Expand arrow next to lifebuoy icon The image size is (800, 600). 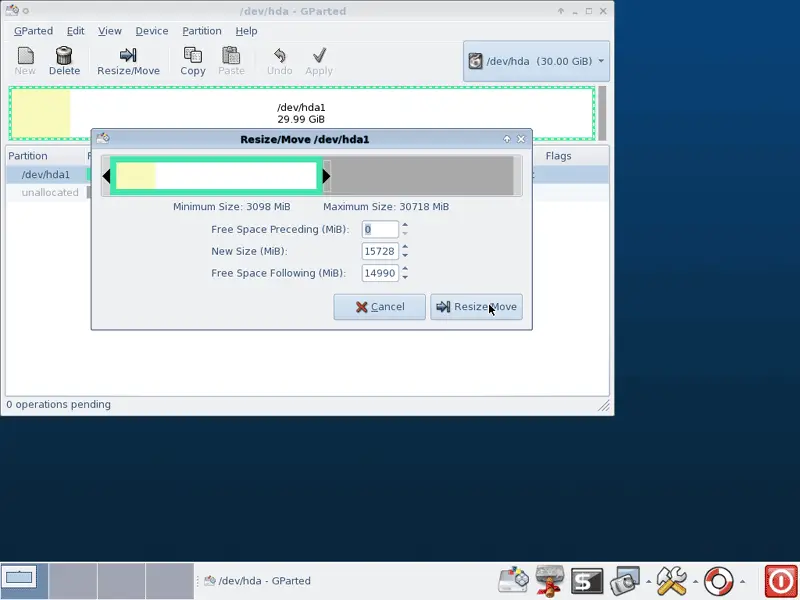tap(742, 581)
